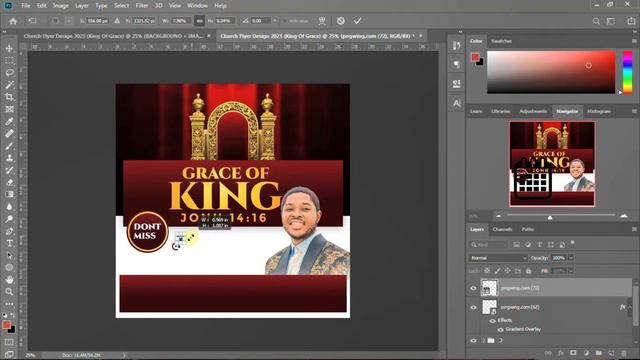
Task: Open the Opacity value dropdown arrow
Action: pyautogui.click(x=571, y=258)
